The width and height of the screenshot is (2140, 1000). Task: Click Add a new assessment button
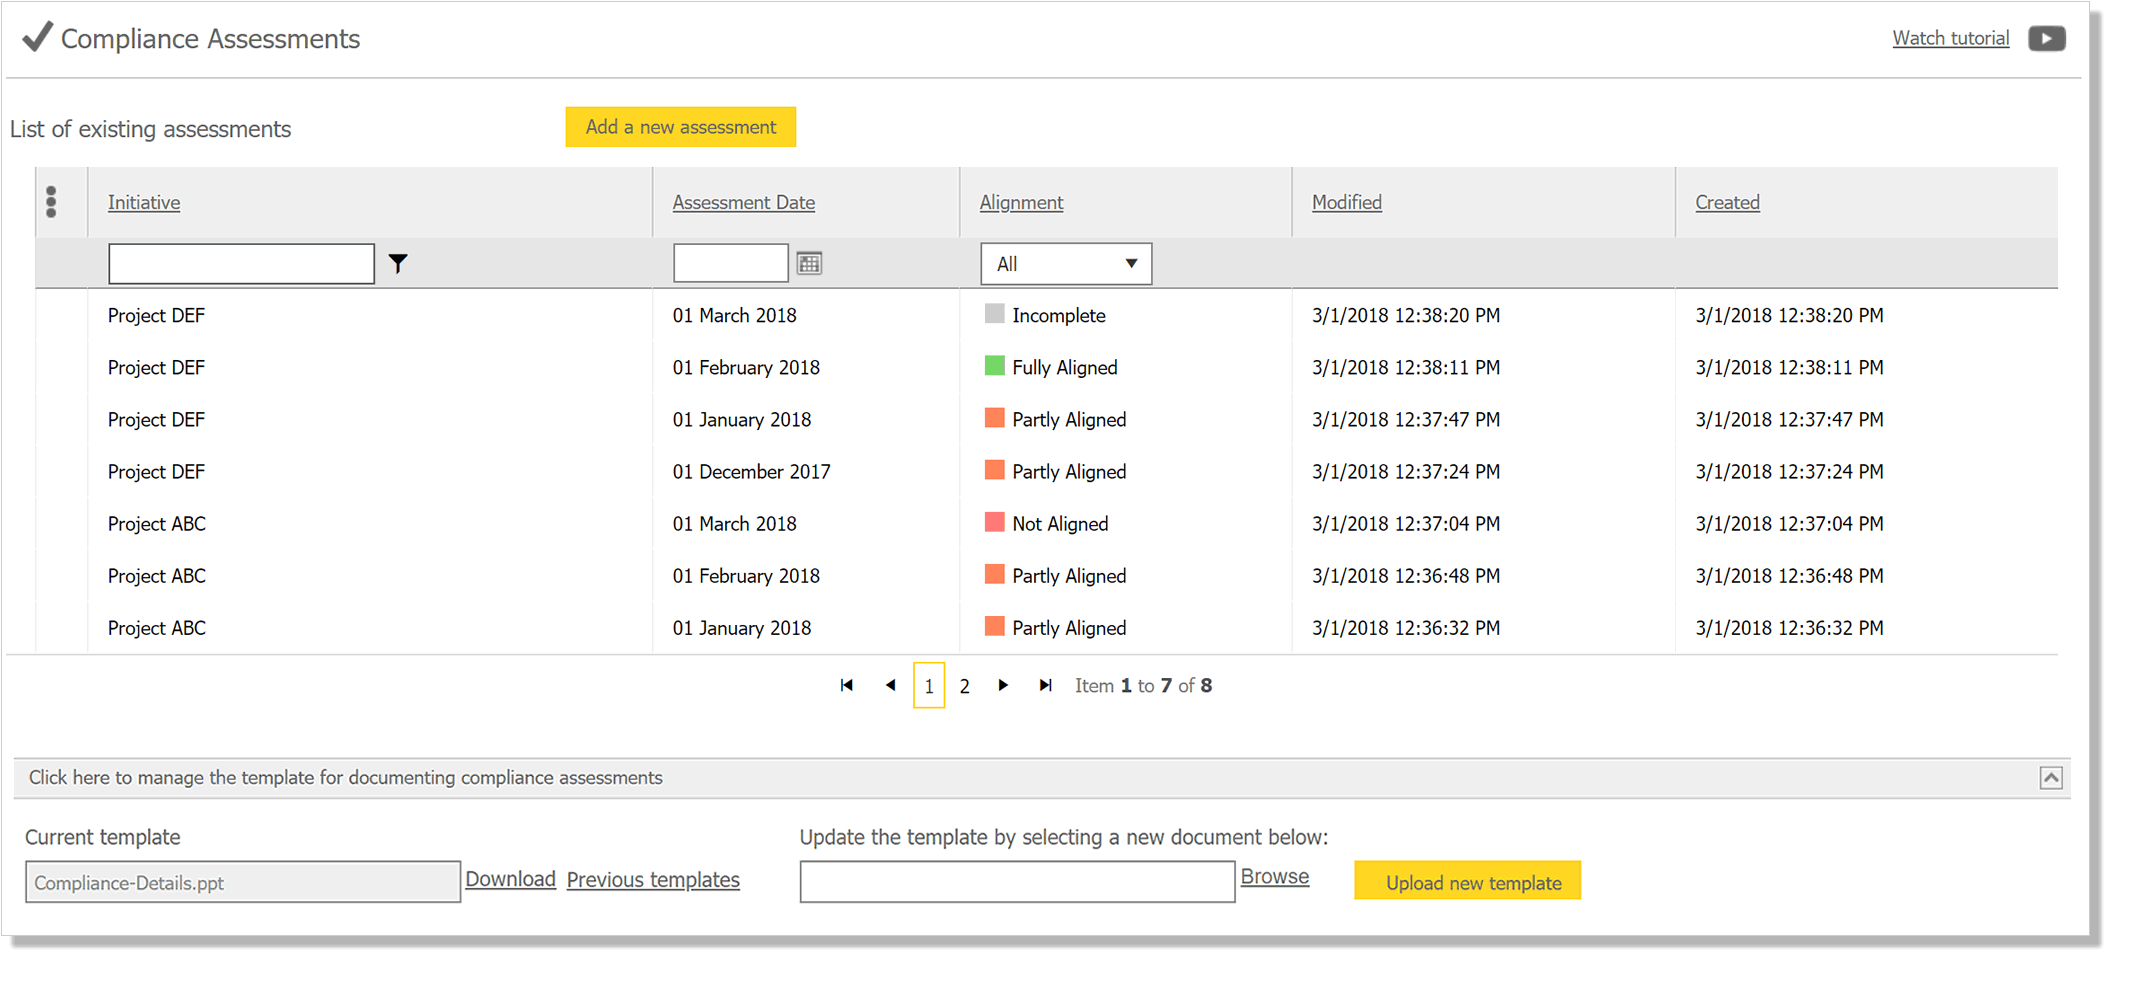[x=681, y=127]
